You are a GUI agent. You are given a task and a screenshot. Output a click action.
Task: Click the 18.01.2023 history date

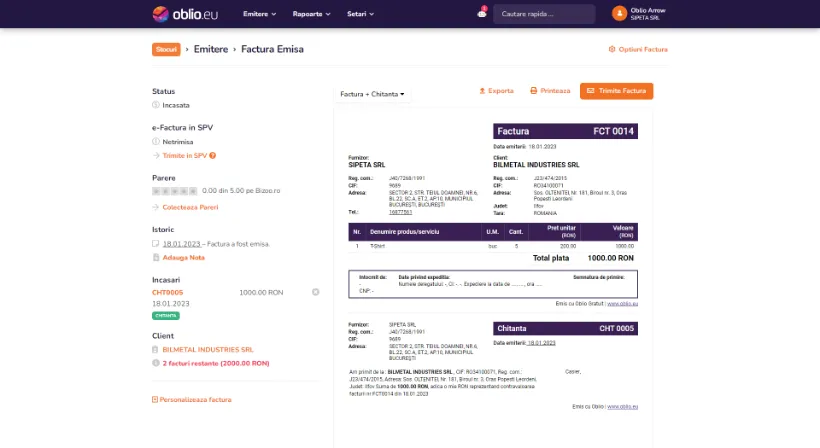tap(181, 244)
